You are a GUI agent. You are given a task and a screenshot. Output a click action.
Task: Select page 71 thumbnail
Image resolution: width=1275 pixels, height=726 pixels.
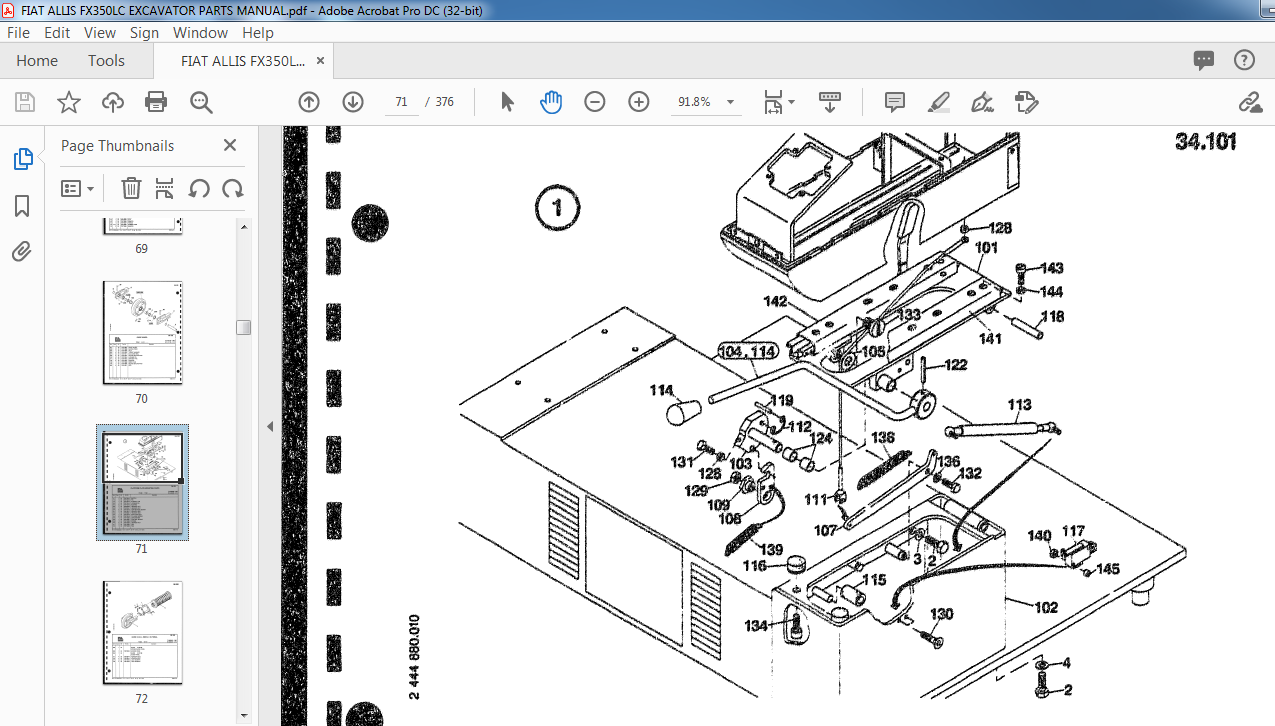click(x=142, y=483)
